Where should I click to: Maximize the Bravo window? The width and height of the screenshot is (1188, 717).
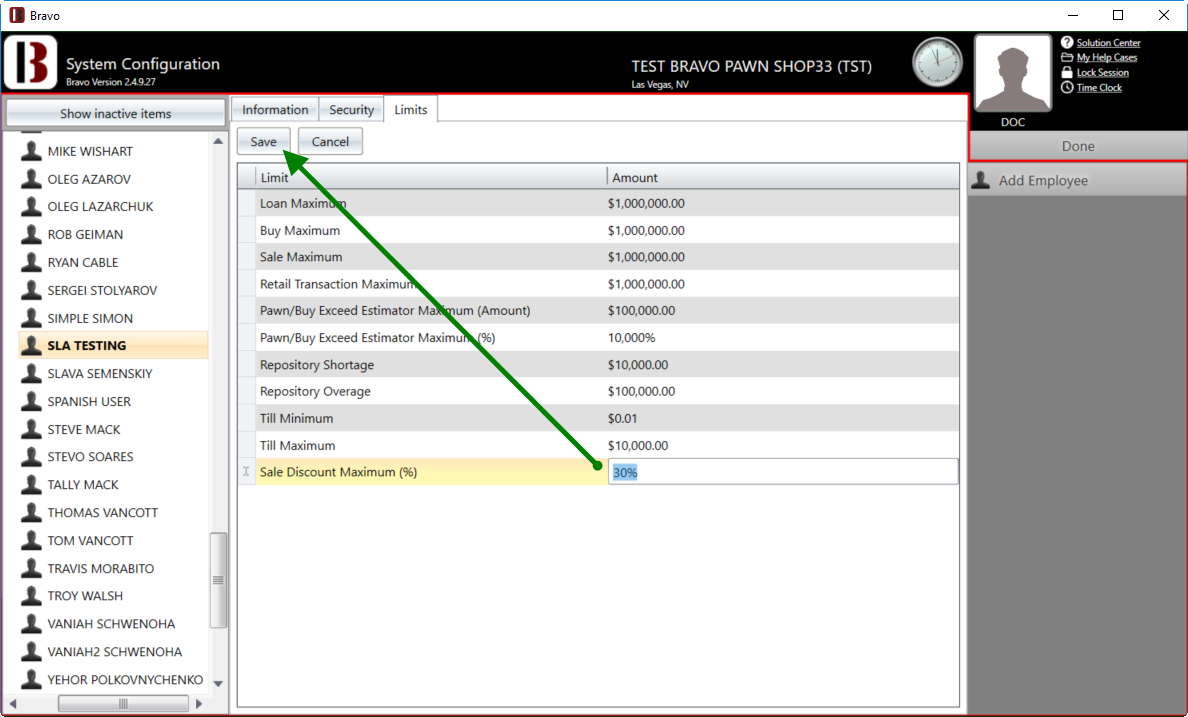(1118, 15)
